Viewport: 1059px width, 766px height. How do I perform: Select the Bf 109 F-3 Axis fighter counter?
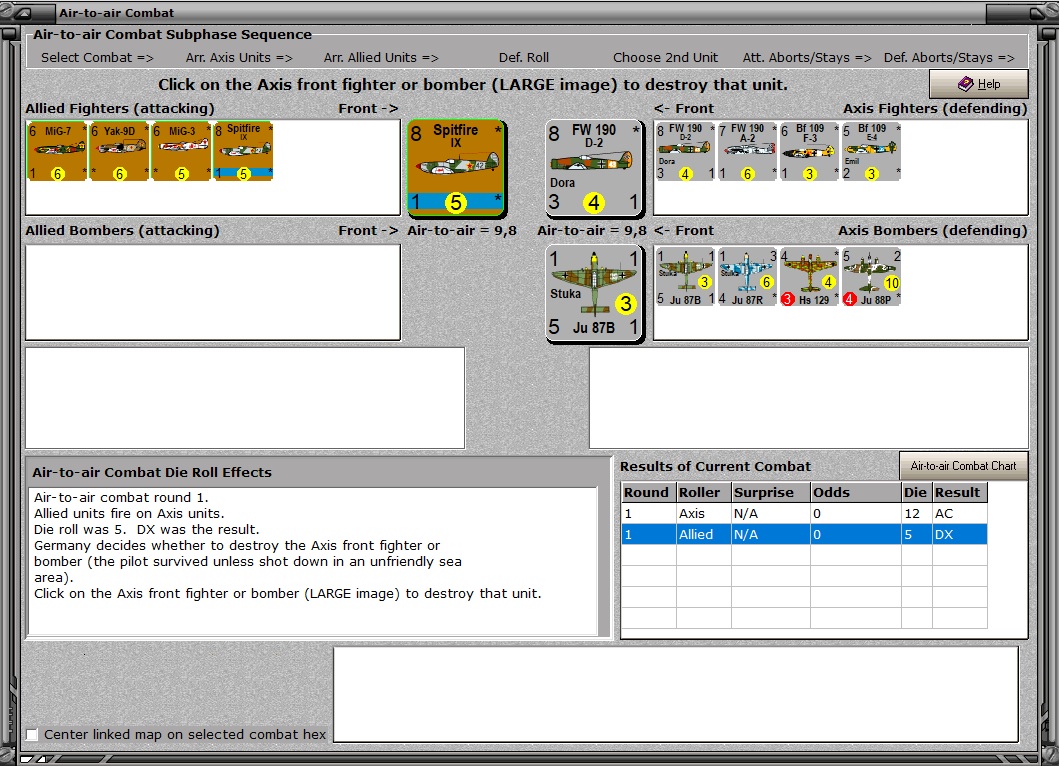coord(809,151)
